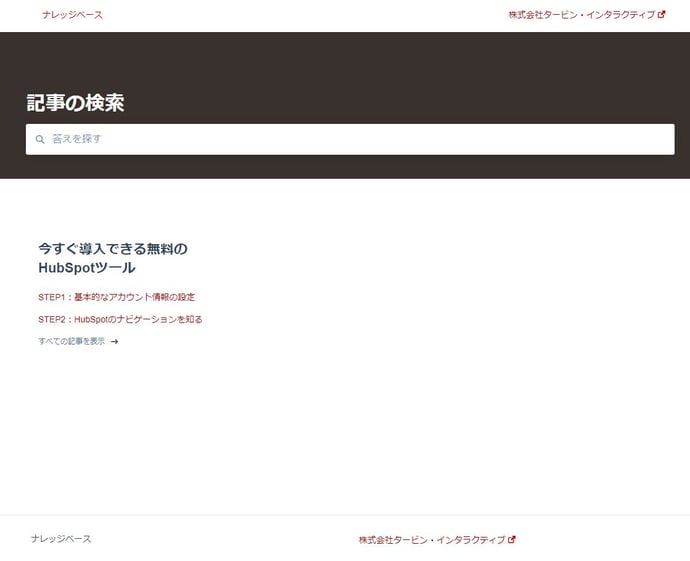Screen dimensions: 690x561
Task: Open ナレッジベース link in top header
Action: click(x=72, y=15)
